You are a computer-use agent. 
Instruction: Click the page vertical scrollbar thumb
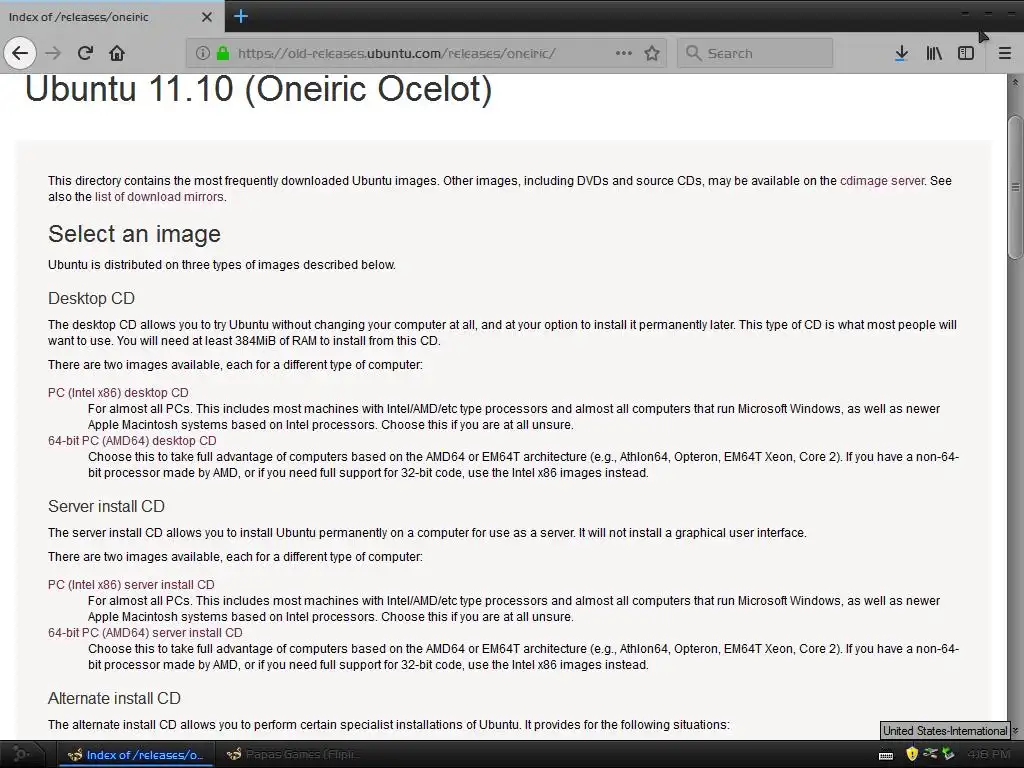tap(1015, 187)
